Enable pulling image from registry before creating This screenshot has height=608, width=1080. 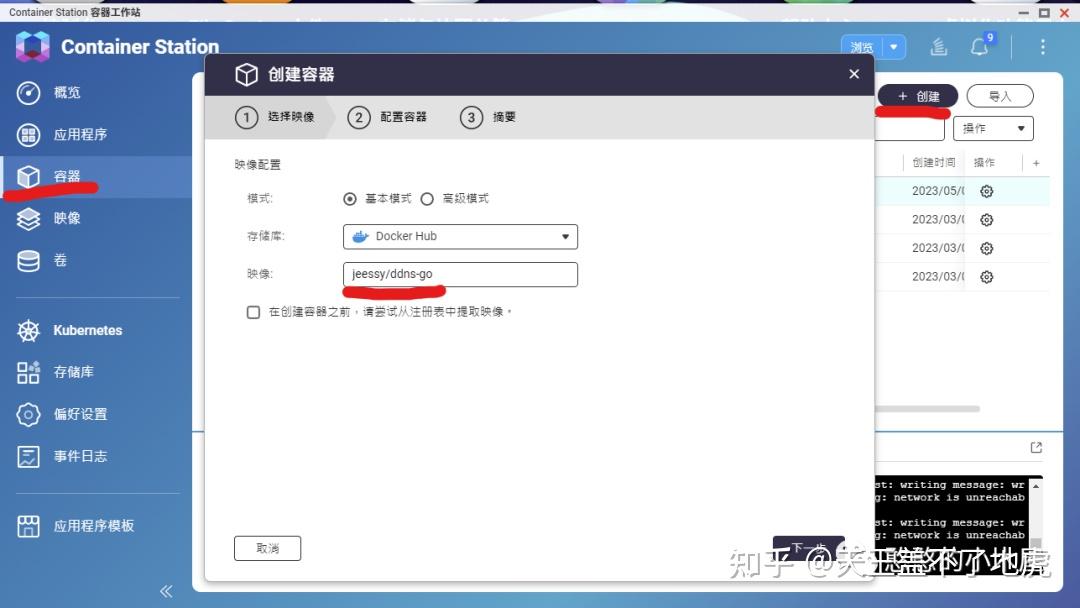253,312
